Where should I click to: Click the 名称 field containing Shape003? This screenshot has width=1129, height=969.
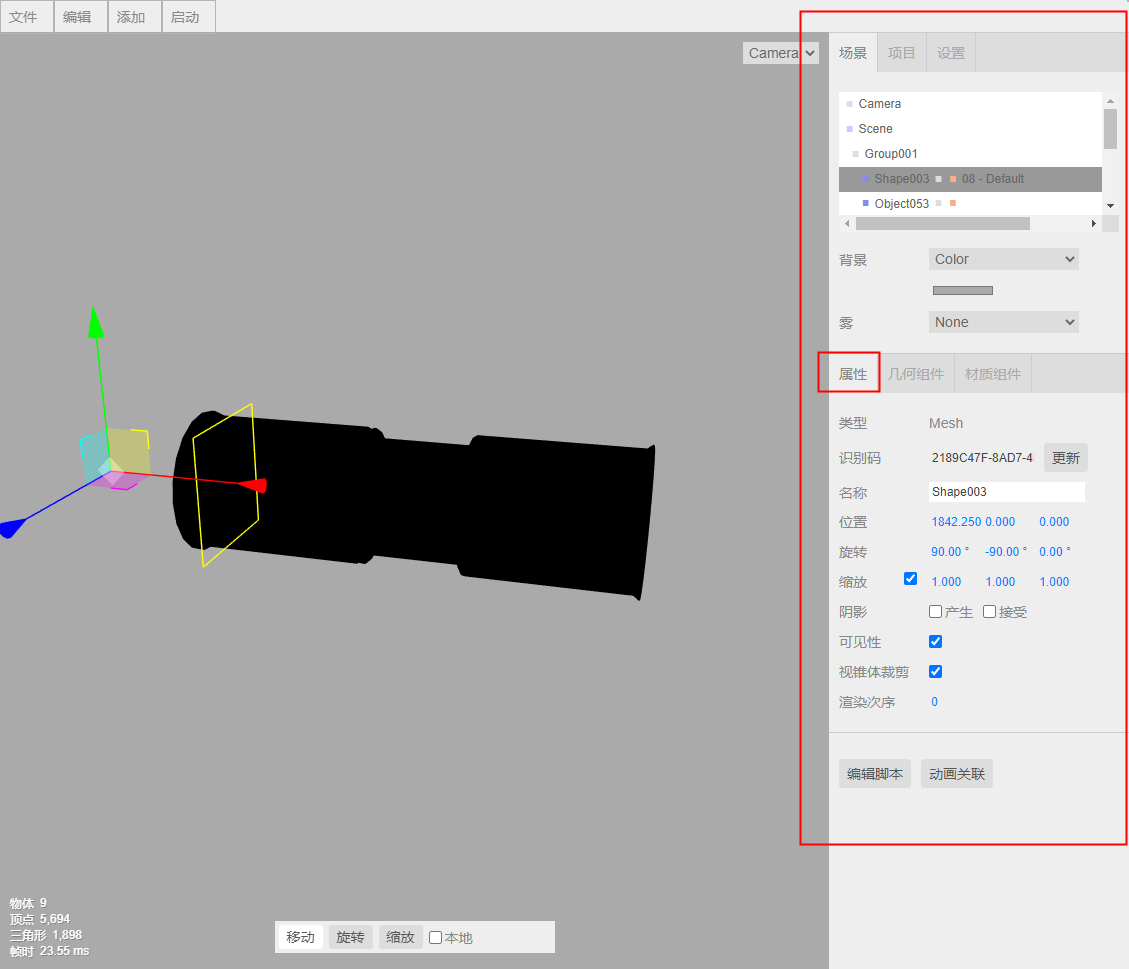(x=1007, y=492)
